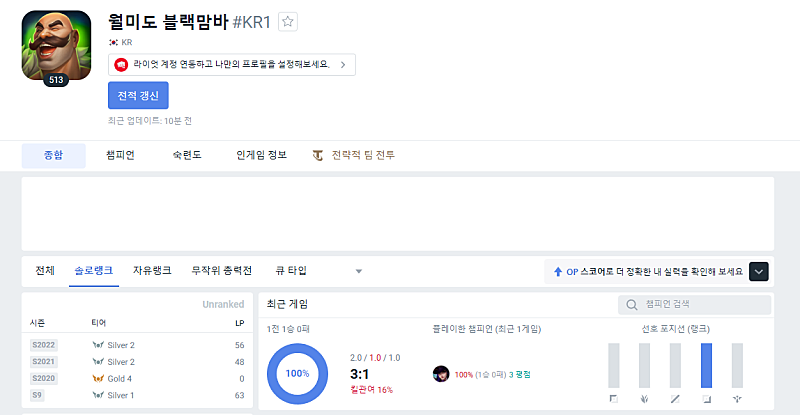Switch to the 챔피언 tab
Screen dimensions: 800x415
click(x=120, y=155)
